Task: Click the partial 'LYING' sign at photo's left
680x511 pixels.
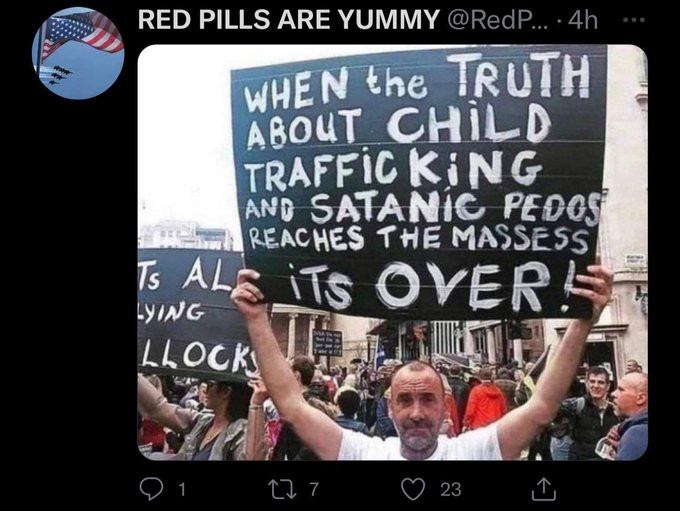Action: click(172, 311)
